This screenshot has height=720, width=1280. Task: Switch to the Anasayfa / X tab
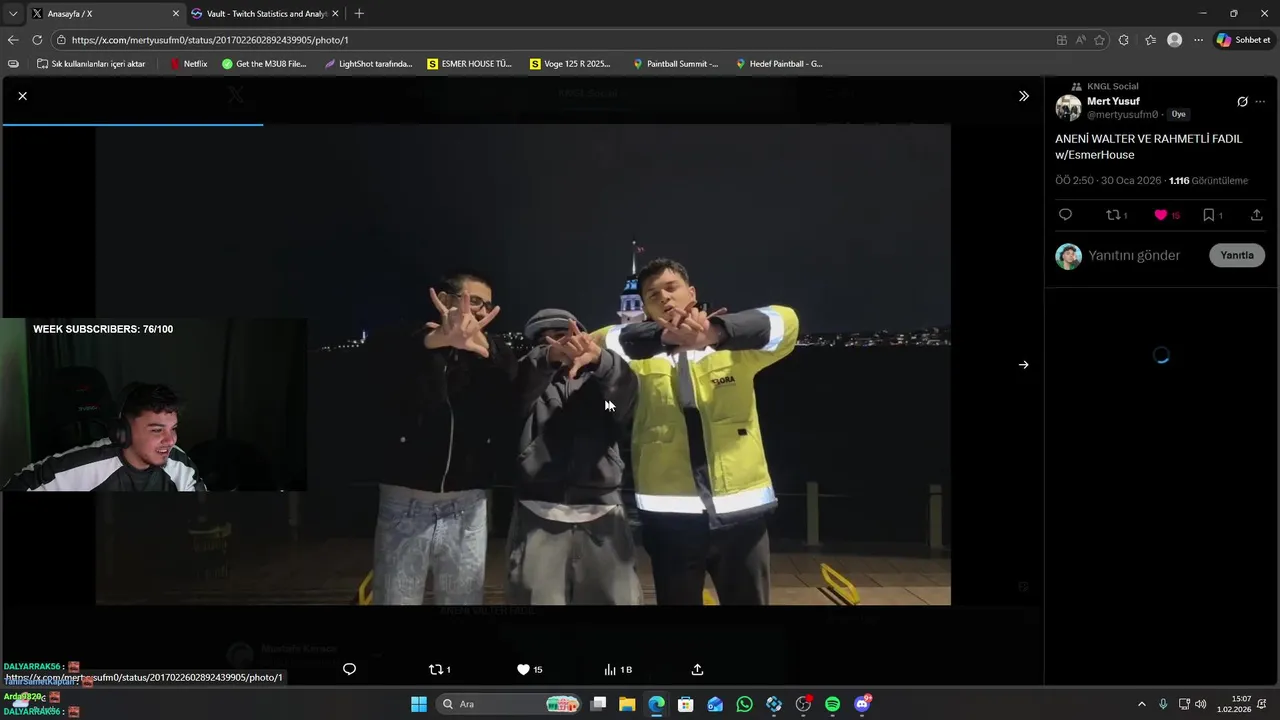click(x=104, y=13)
